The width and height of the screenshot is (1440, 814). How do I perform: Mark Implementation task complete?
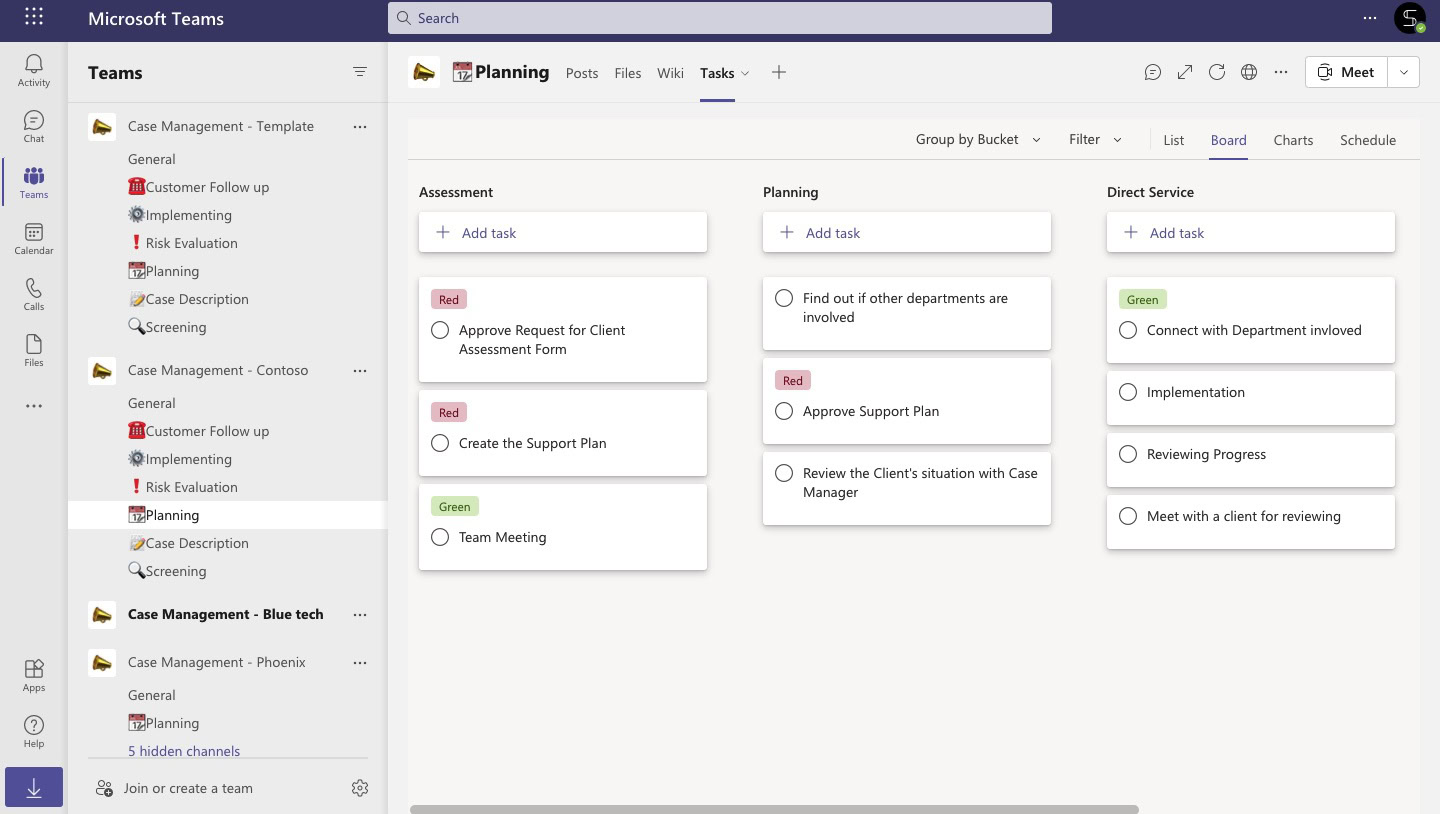tap(1128, 392)
